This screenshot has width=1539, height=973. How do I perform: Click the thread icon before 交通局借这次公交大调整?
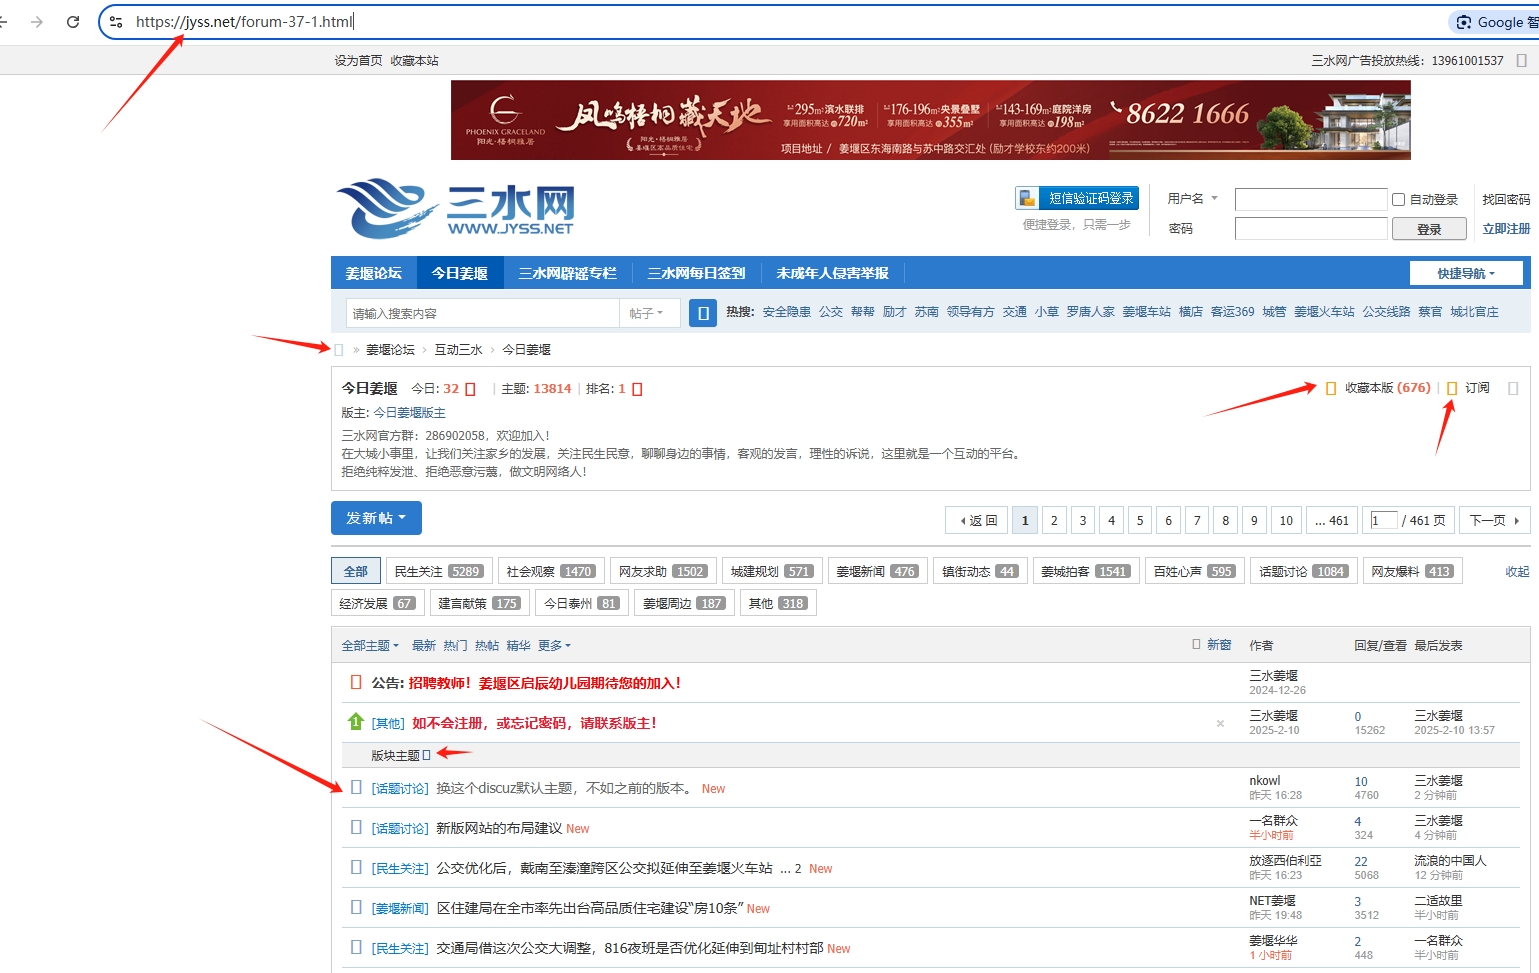pos(355,947)
